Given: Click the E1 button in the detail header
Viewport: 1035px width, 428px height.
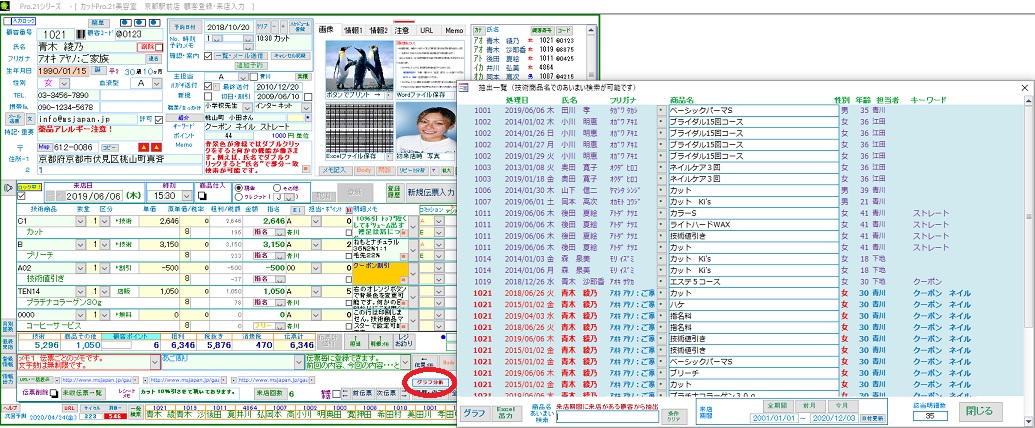Looking at the screenshot, I should [298, 209].
